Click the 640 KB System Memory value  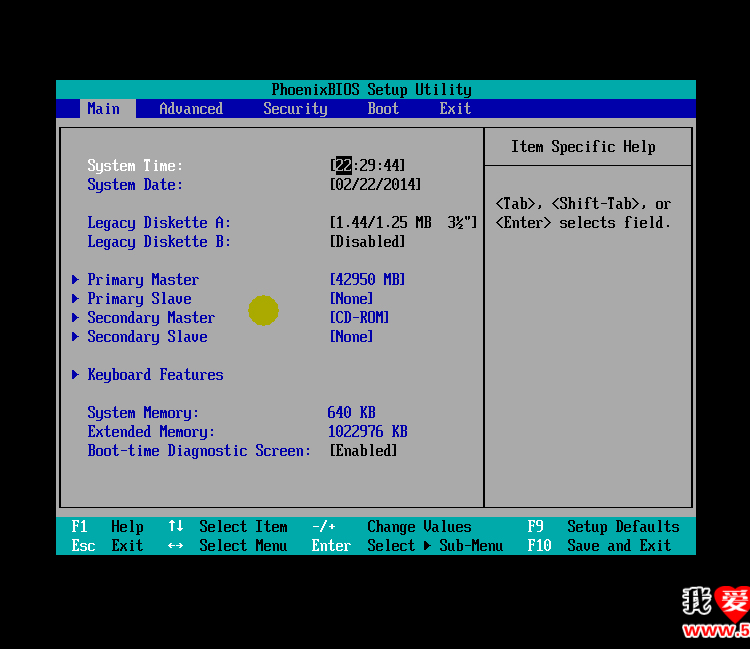(352, 412)
